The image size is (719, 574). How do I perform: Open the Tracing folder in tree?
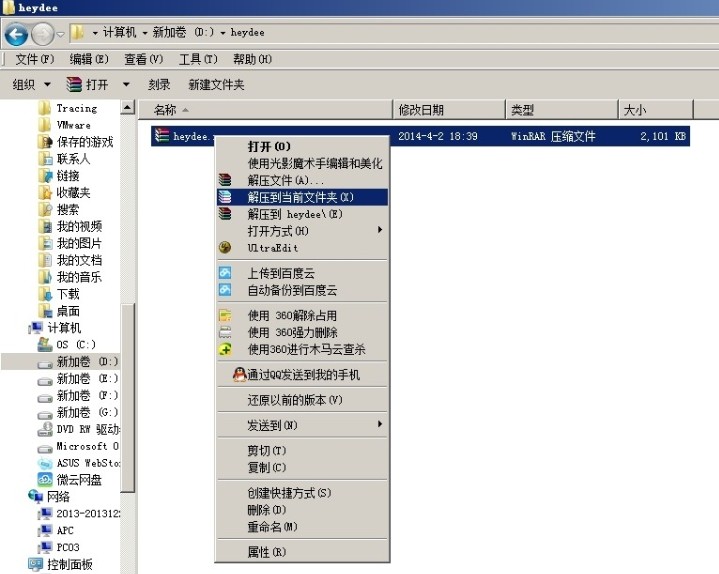(77, 108)
